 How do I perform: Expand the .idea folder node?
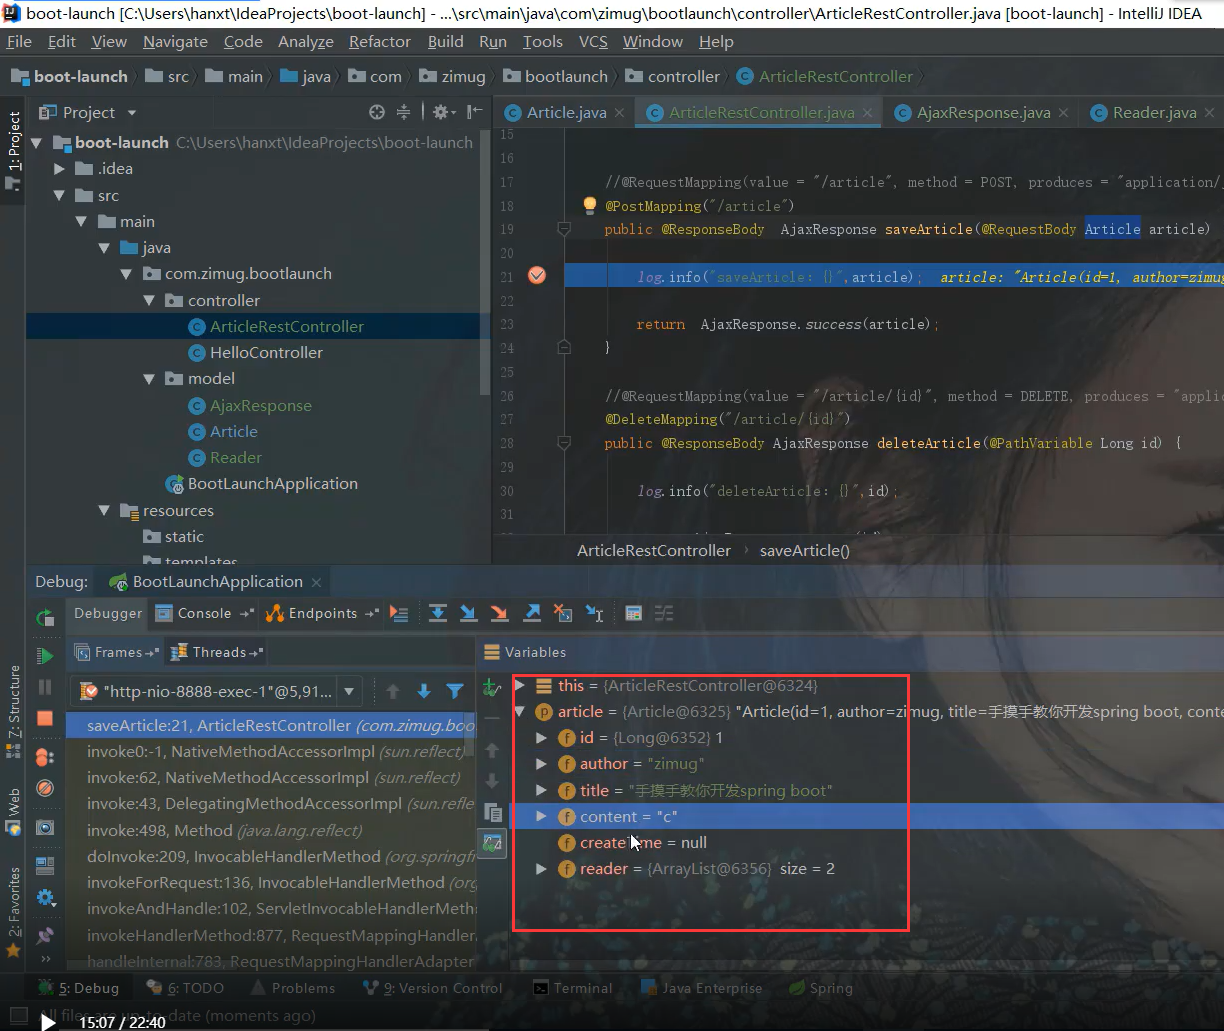[x=59, y=169]
